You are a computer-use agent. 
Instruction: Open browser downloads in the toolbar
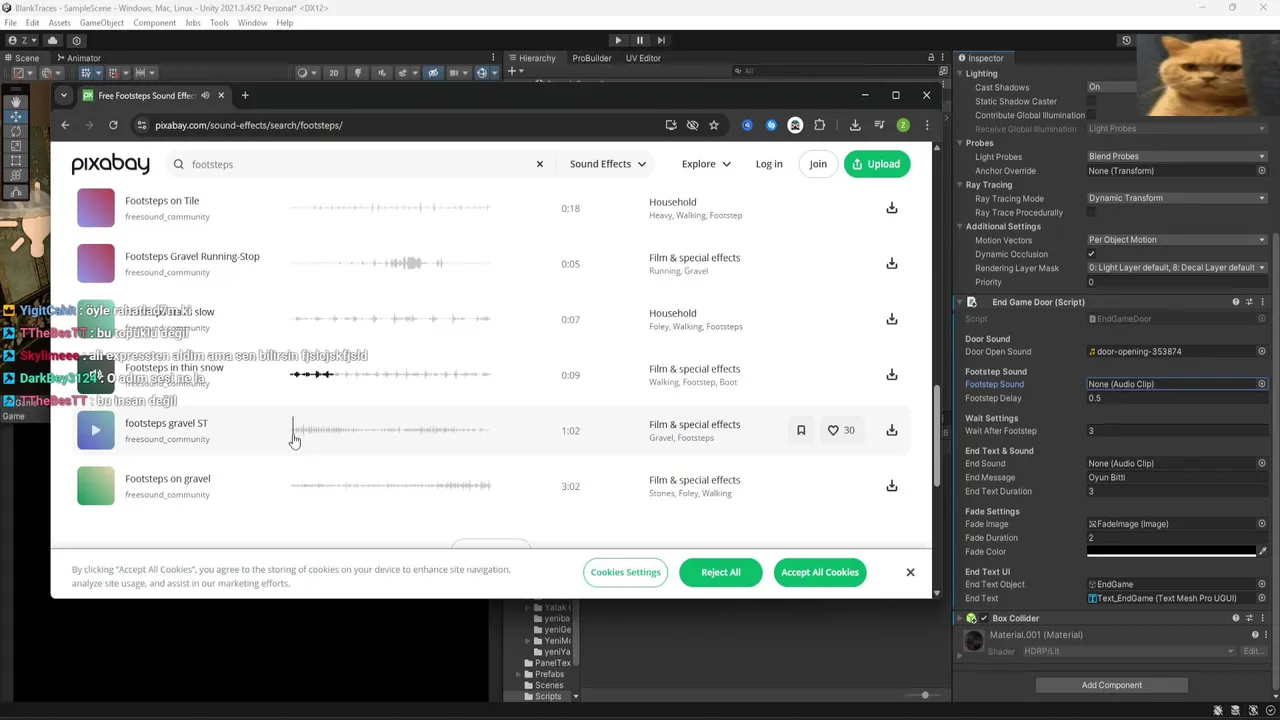[855, 125]
